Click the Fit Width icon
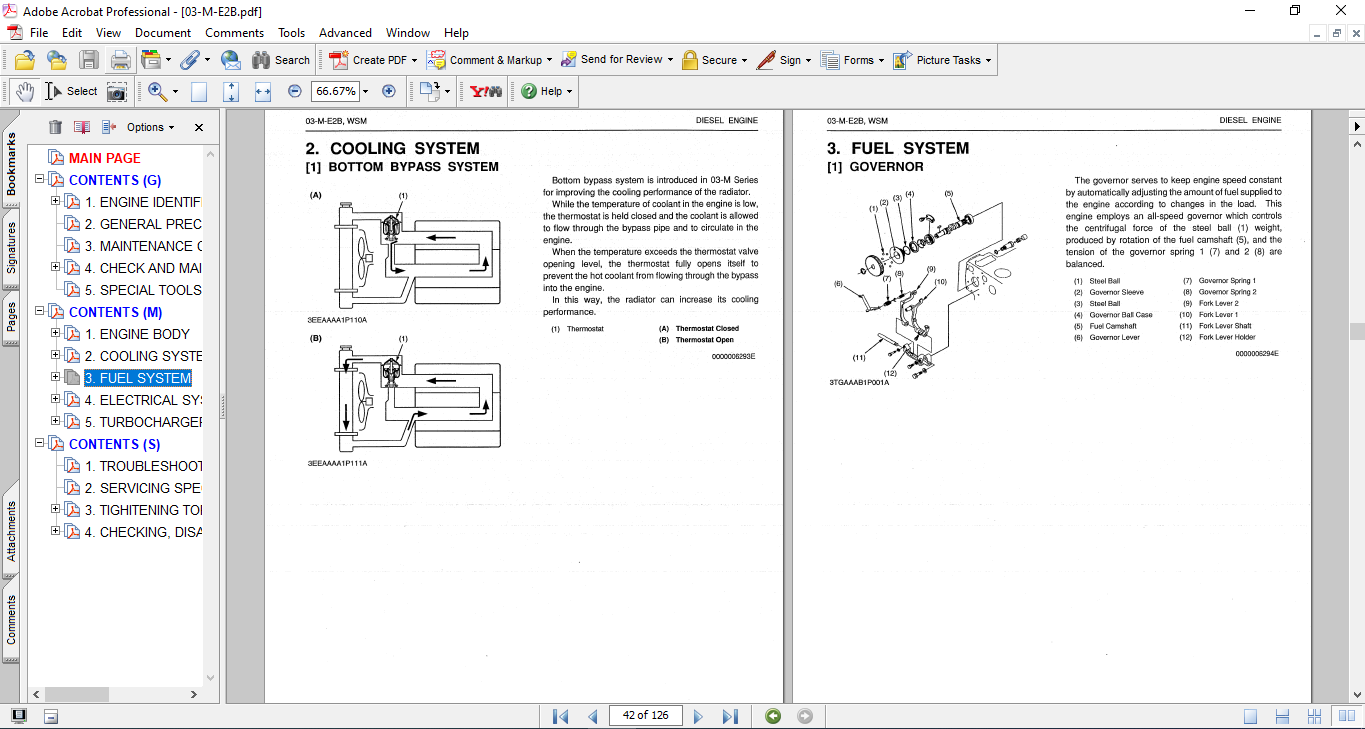Viewport: 1365px width, 729px height. pos(263,91)
